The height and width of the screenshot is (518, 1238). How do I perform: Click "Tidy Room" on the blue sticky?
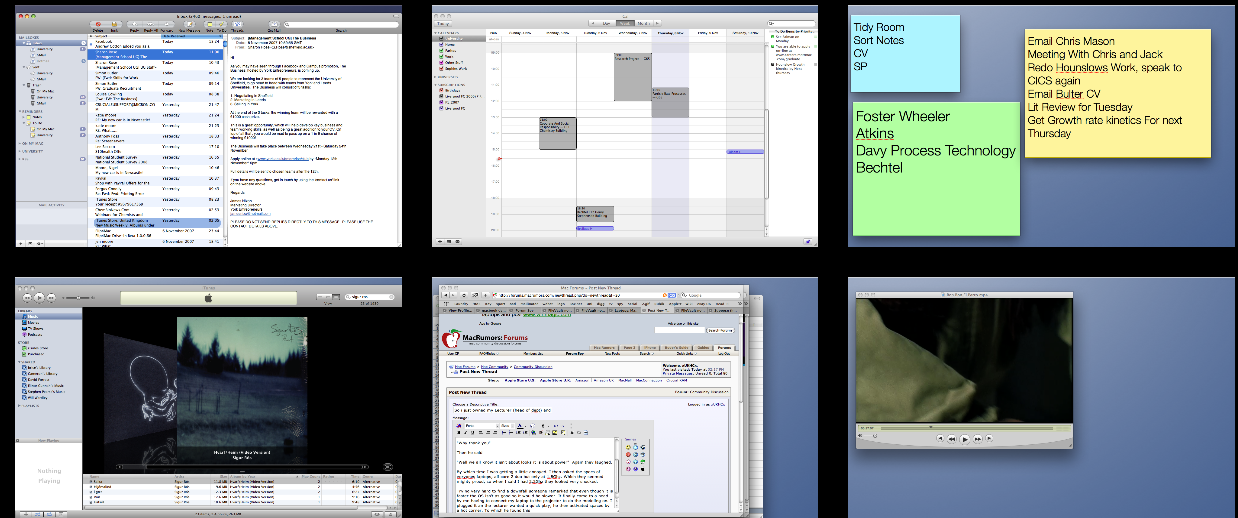point(879,27)
